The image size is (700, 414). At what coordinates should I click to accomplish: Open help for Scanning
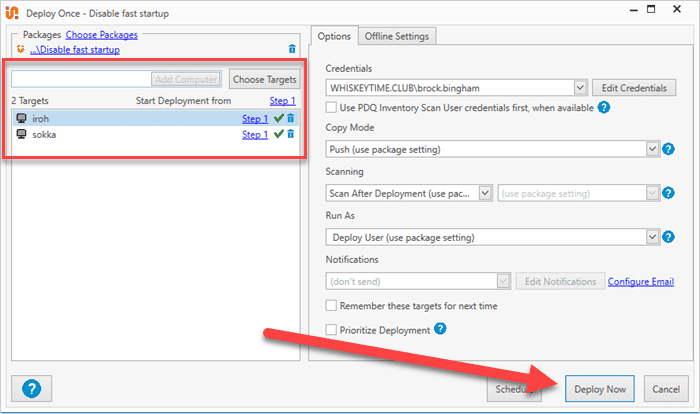(x=668, y=193)
